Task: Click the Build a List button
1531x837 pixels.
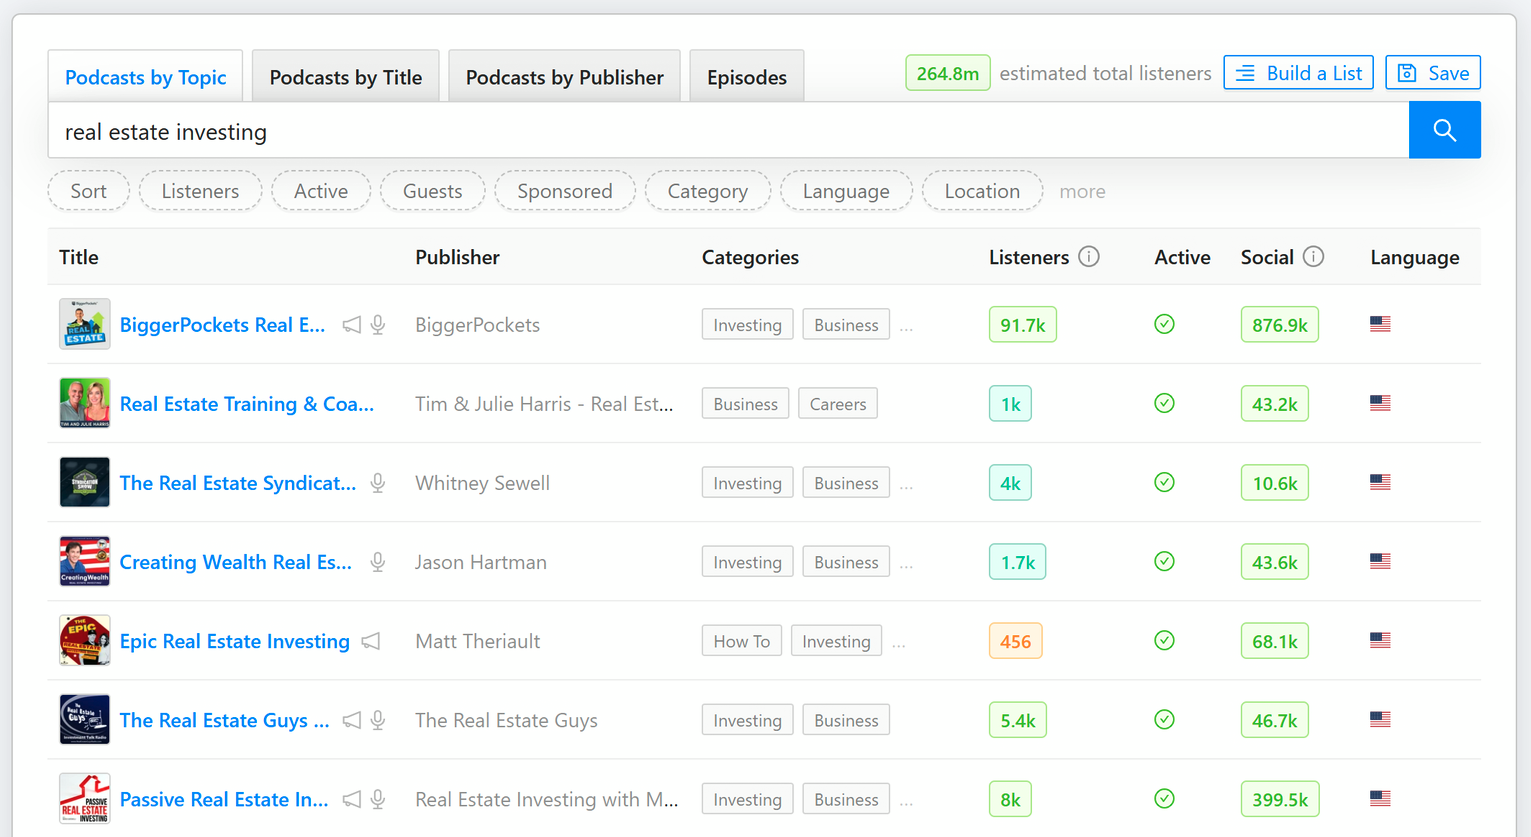Action: 1298,72
